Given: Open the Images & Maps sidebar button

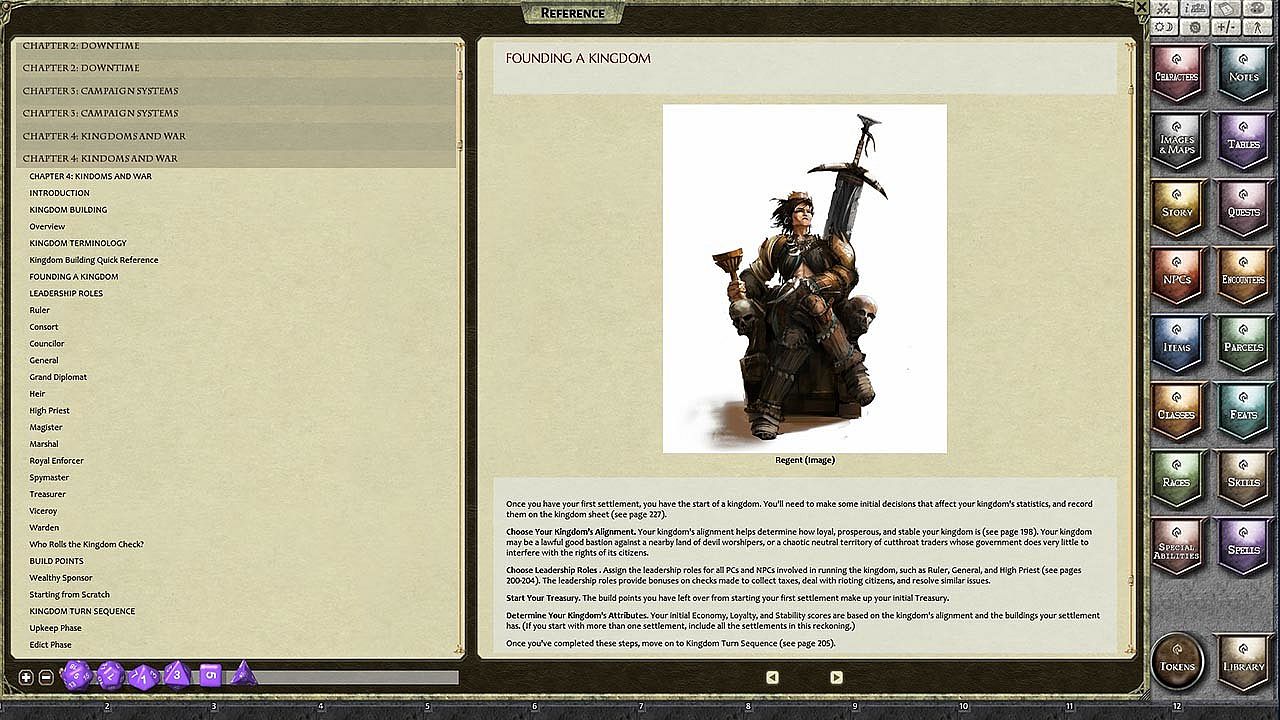Looking at the screenshot, I should click(1177, 140).
